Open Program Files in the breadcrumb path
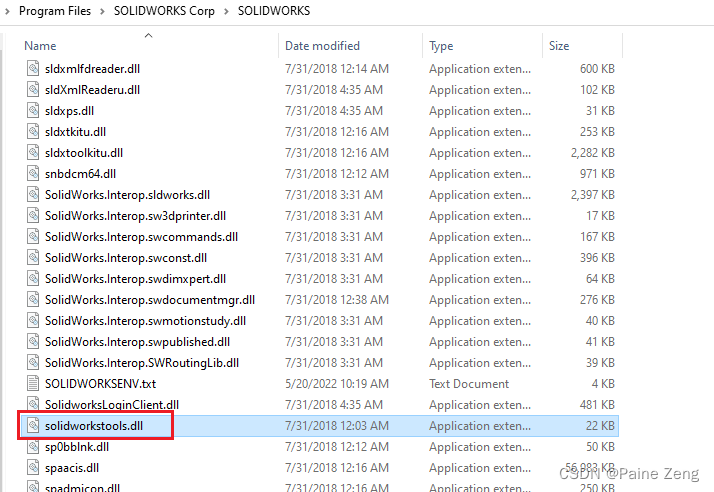Image resolution: width=714 pixels, height=492 pixels. tap(55, 11)
